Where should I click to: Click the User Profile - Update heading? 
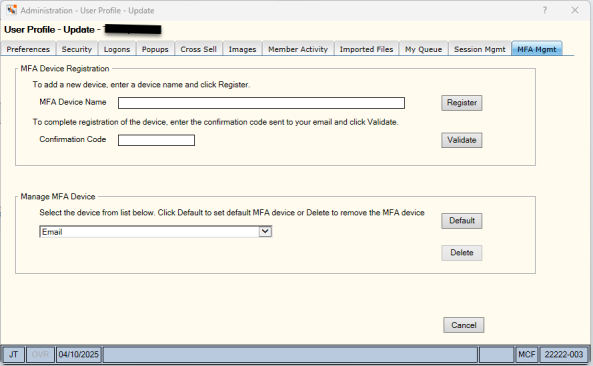pyautogui.click(x=50, y=29)
